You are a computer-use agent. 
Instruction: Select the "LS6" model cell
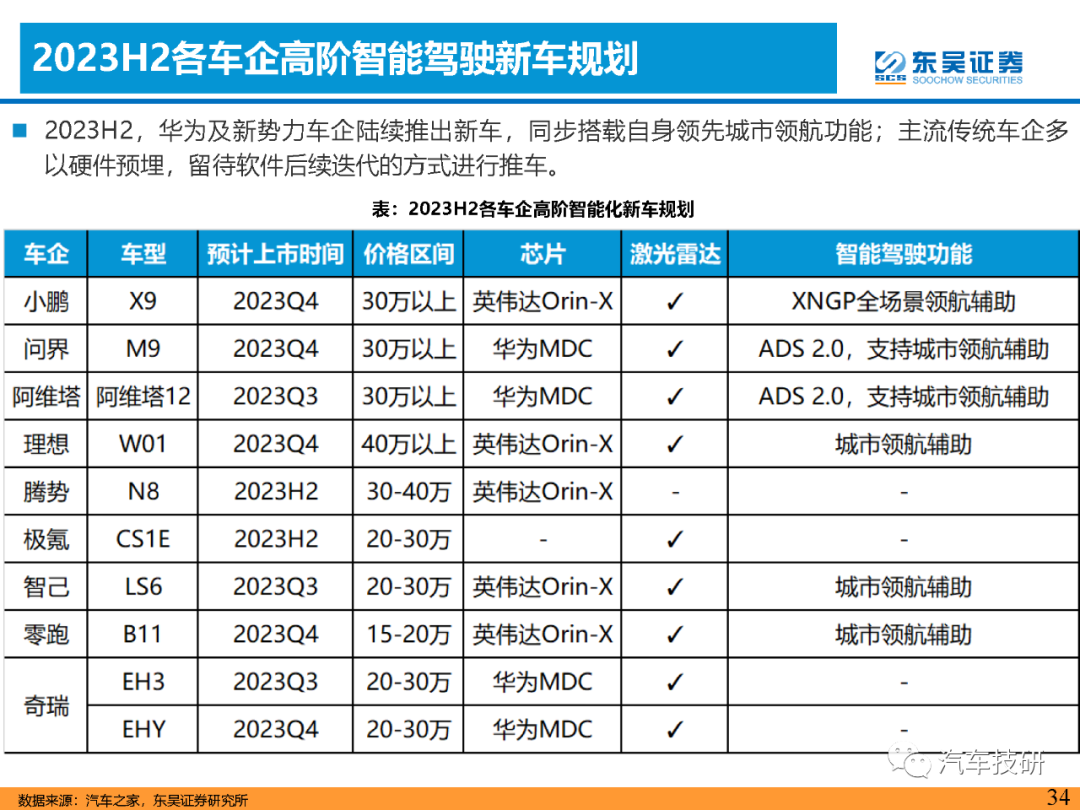pos(143,587)
